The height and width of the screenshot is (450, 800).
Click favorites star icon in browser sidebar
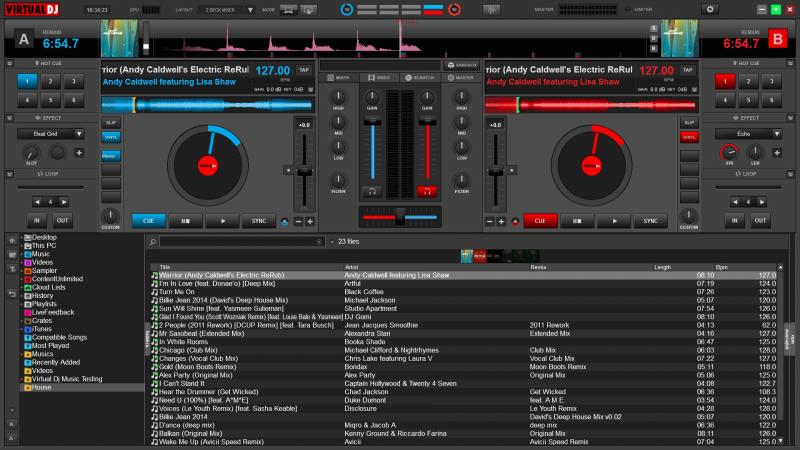coord(12,240)
